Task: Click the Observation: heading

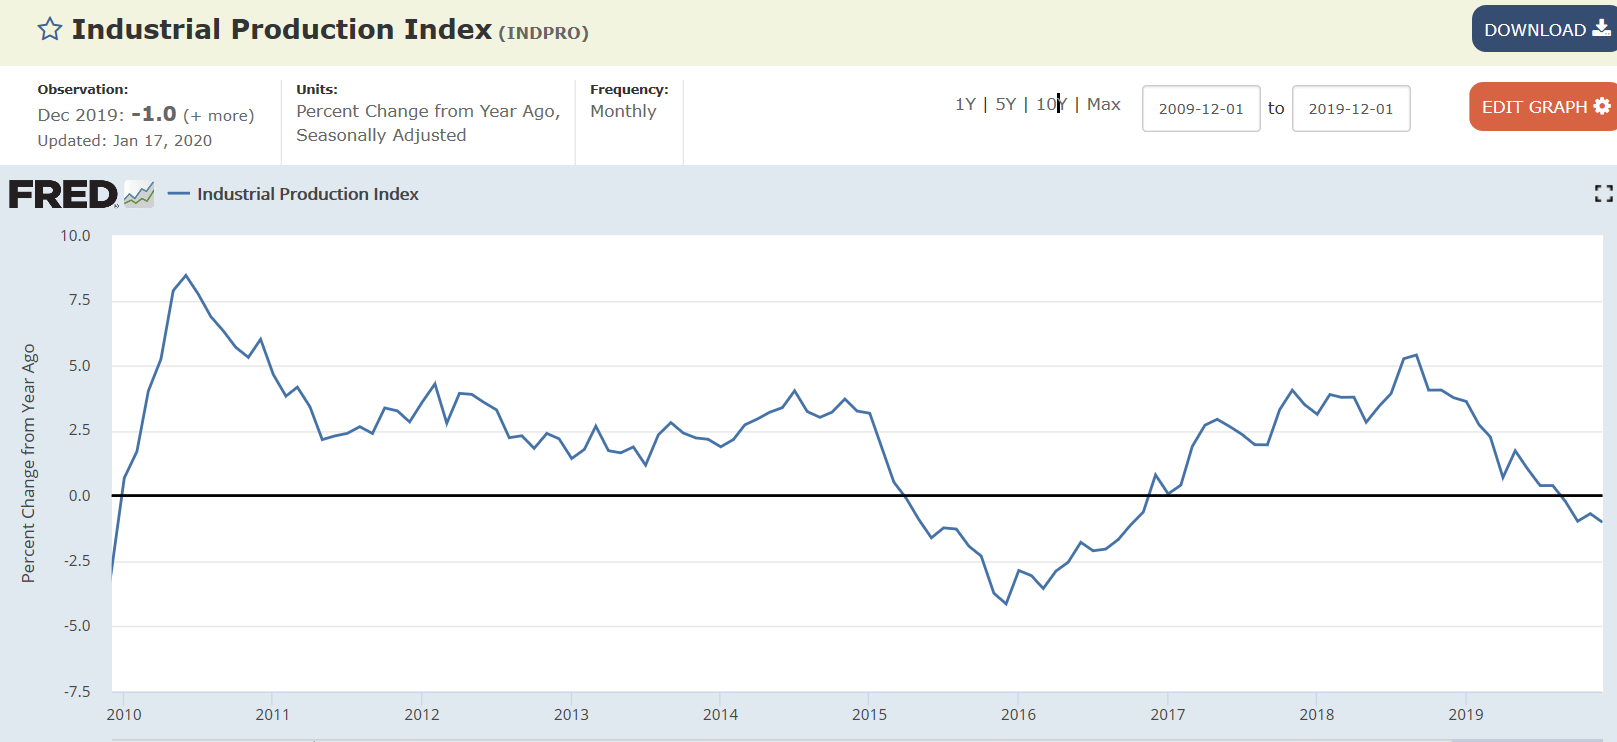Action: click(83, 89)
